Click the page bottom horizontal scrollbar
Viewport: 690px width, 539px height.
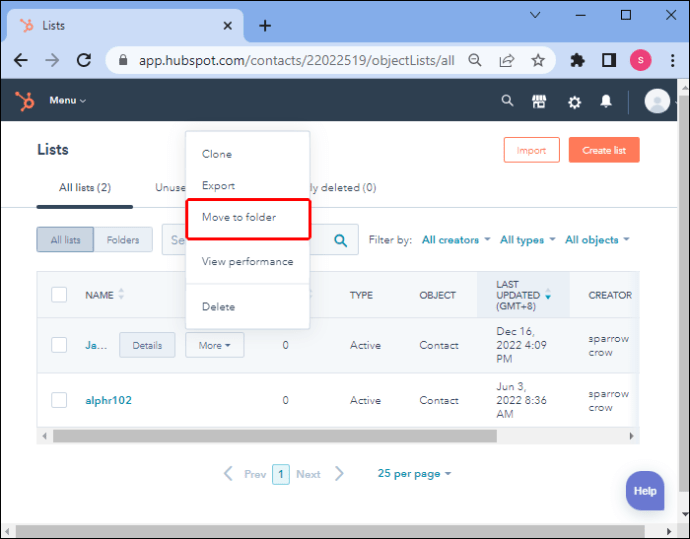[x=330, y=531]
